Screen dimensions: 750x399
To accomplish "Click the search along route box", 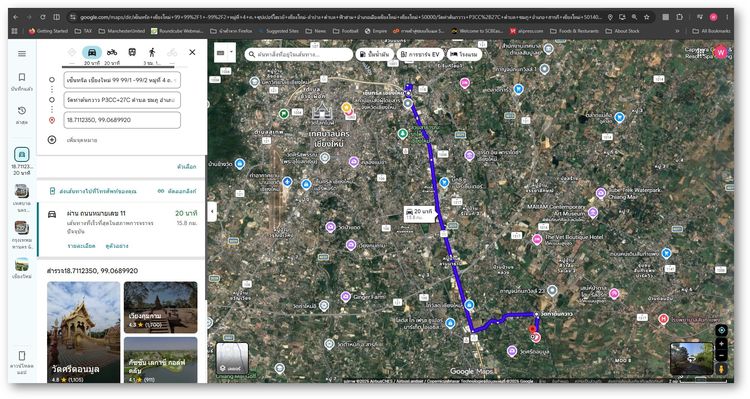I will pyautogui.click(x=299, y=54).
